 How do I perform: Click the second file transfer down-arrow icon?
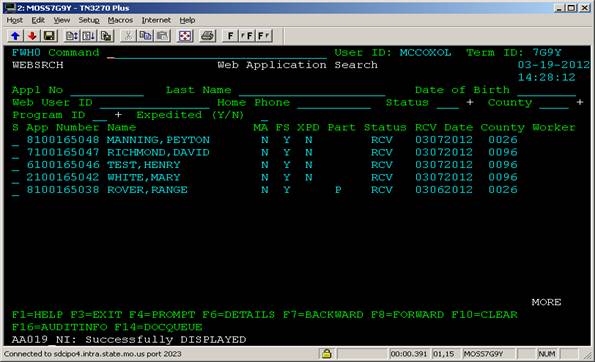[89, 36]
